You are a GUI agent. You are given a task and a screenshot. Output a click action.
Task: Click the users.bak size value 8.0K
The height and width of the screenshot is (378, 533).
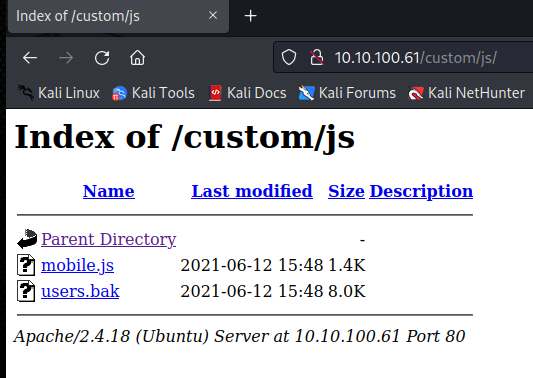(347, 291)
